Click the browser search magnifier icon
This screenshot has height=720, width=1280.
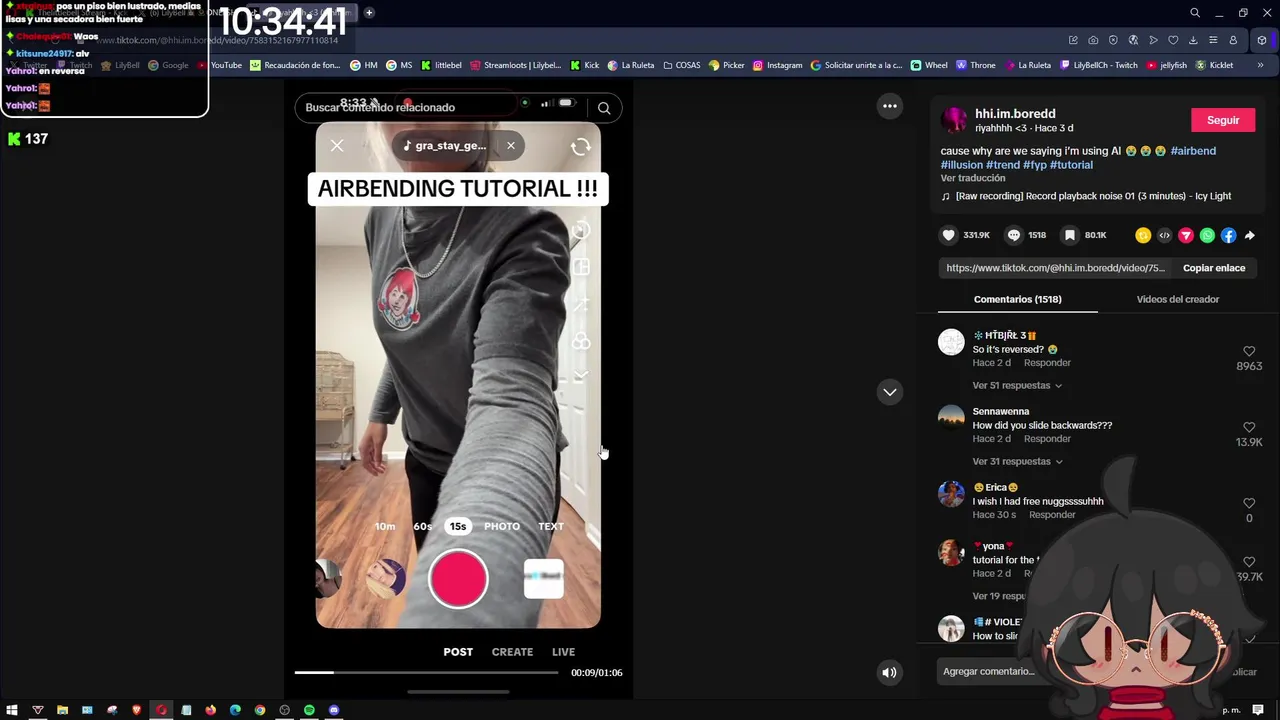1195,13
